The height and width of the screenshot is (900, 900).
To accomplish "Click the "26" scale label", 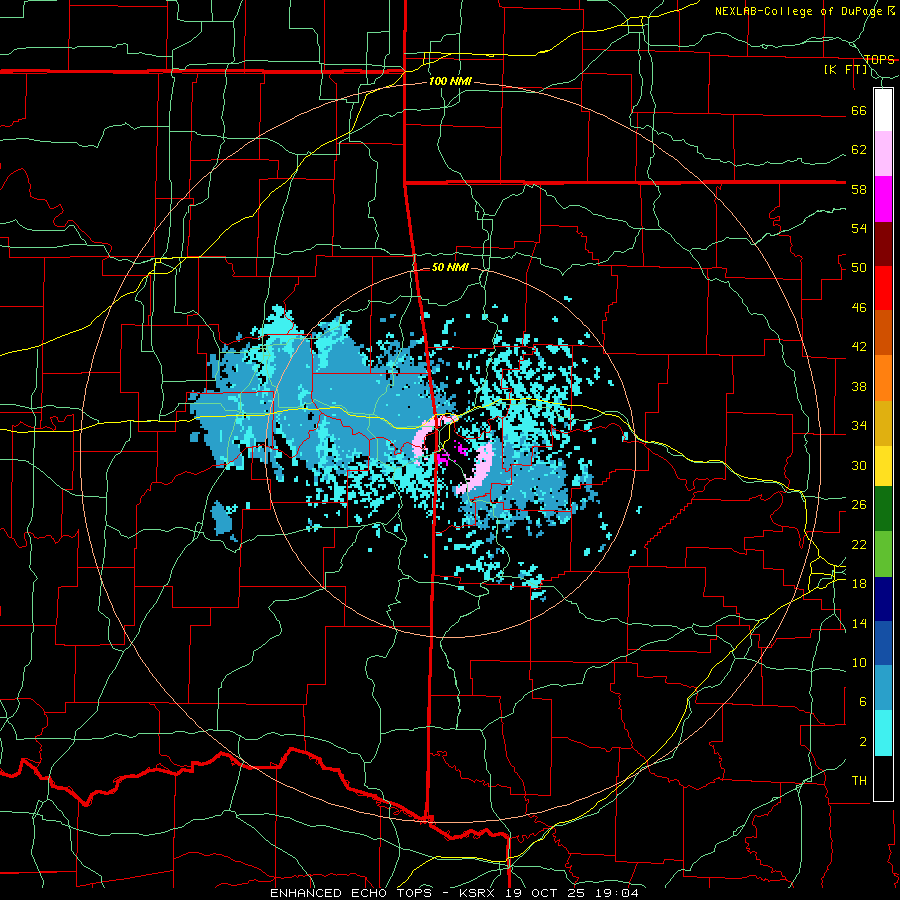I will [x=859, y=505].
